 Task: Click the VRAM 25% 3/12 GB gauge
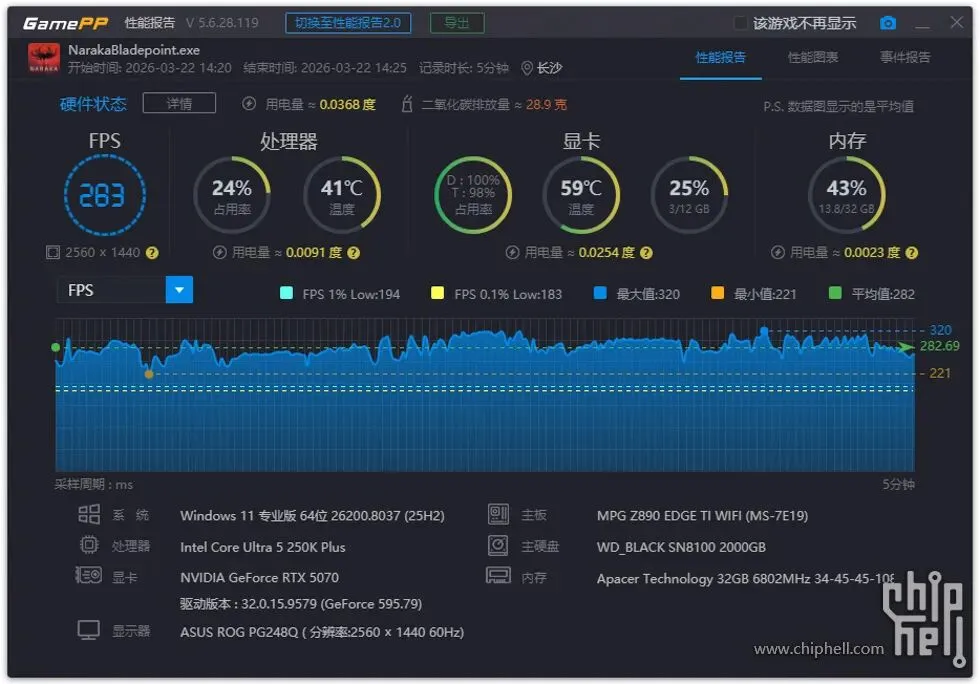pyautogui.click(x=689, y=195)
